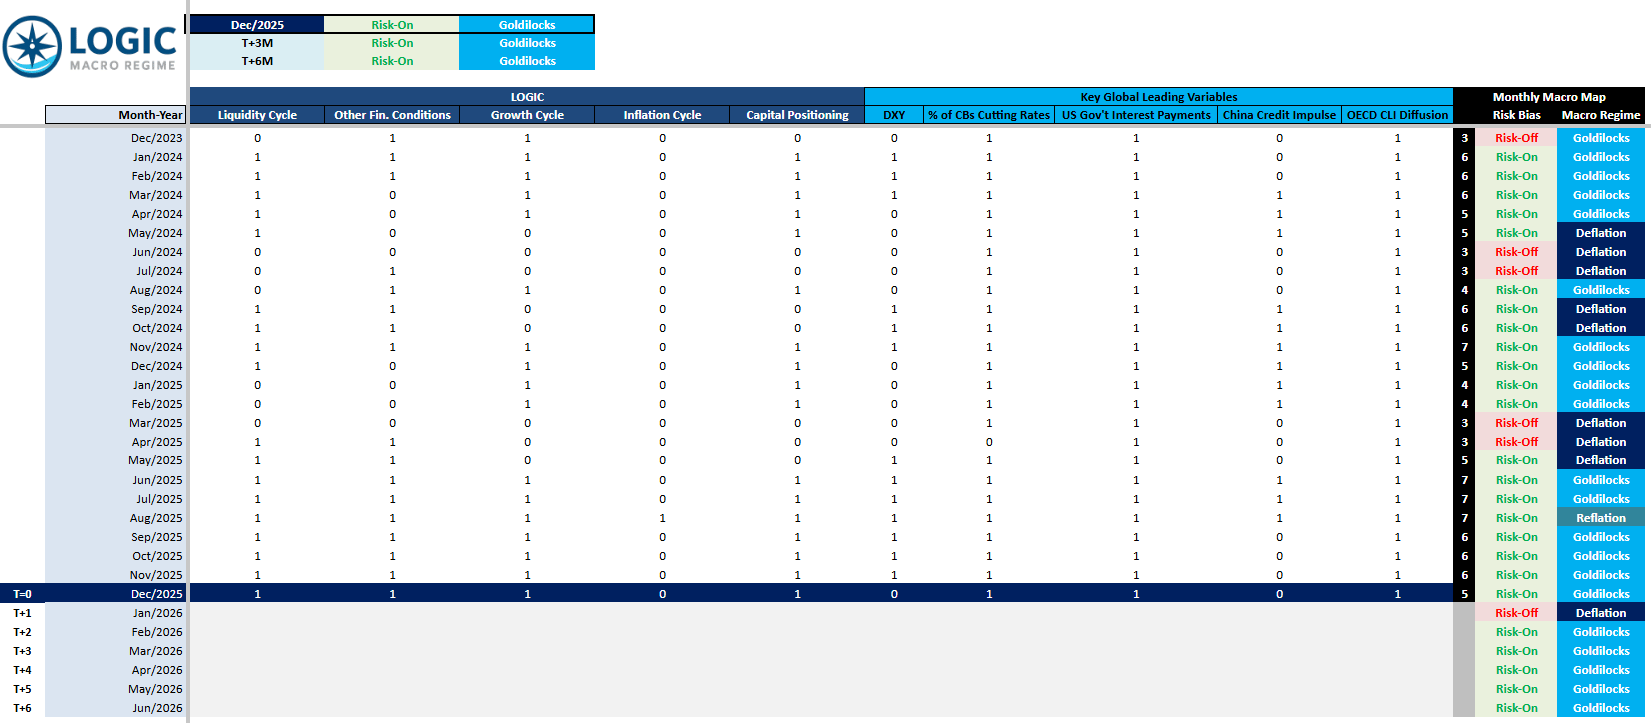The height and width of the screenshot is (723, 1651).
Task: Click the LOGIC Macro Regime compass logo
Action: 31,46
